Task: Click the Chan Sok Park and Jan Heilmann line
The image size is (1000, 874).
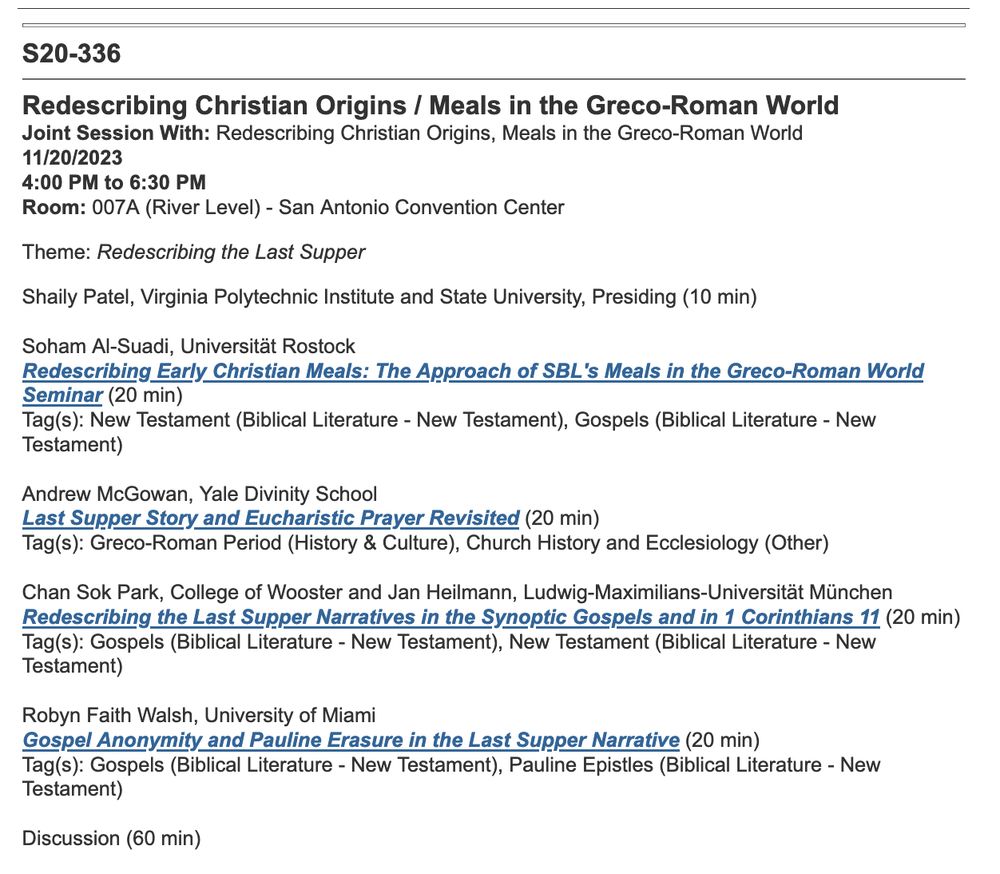Action: click(x=457, y=593)
